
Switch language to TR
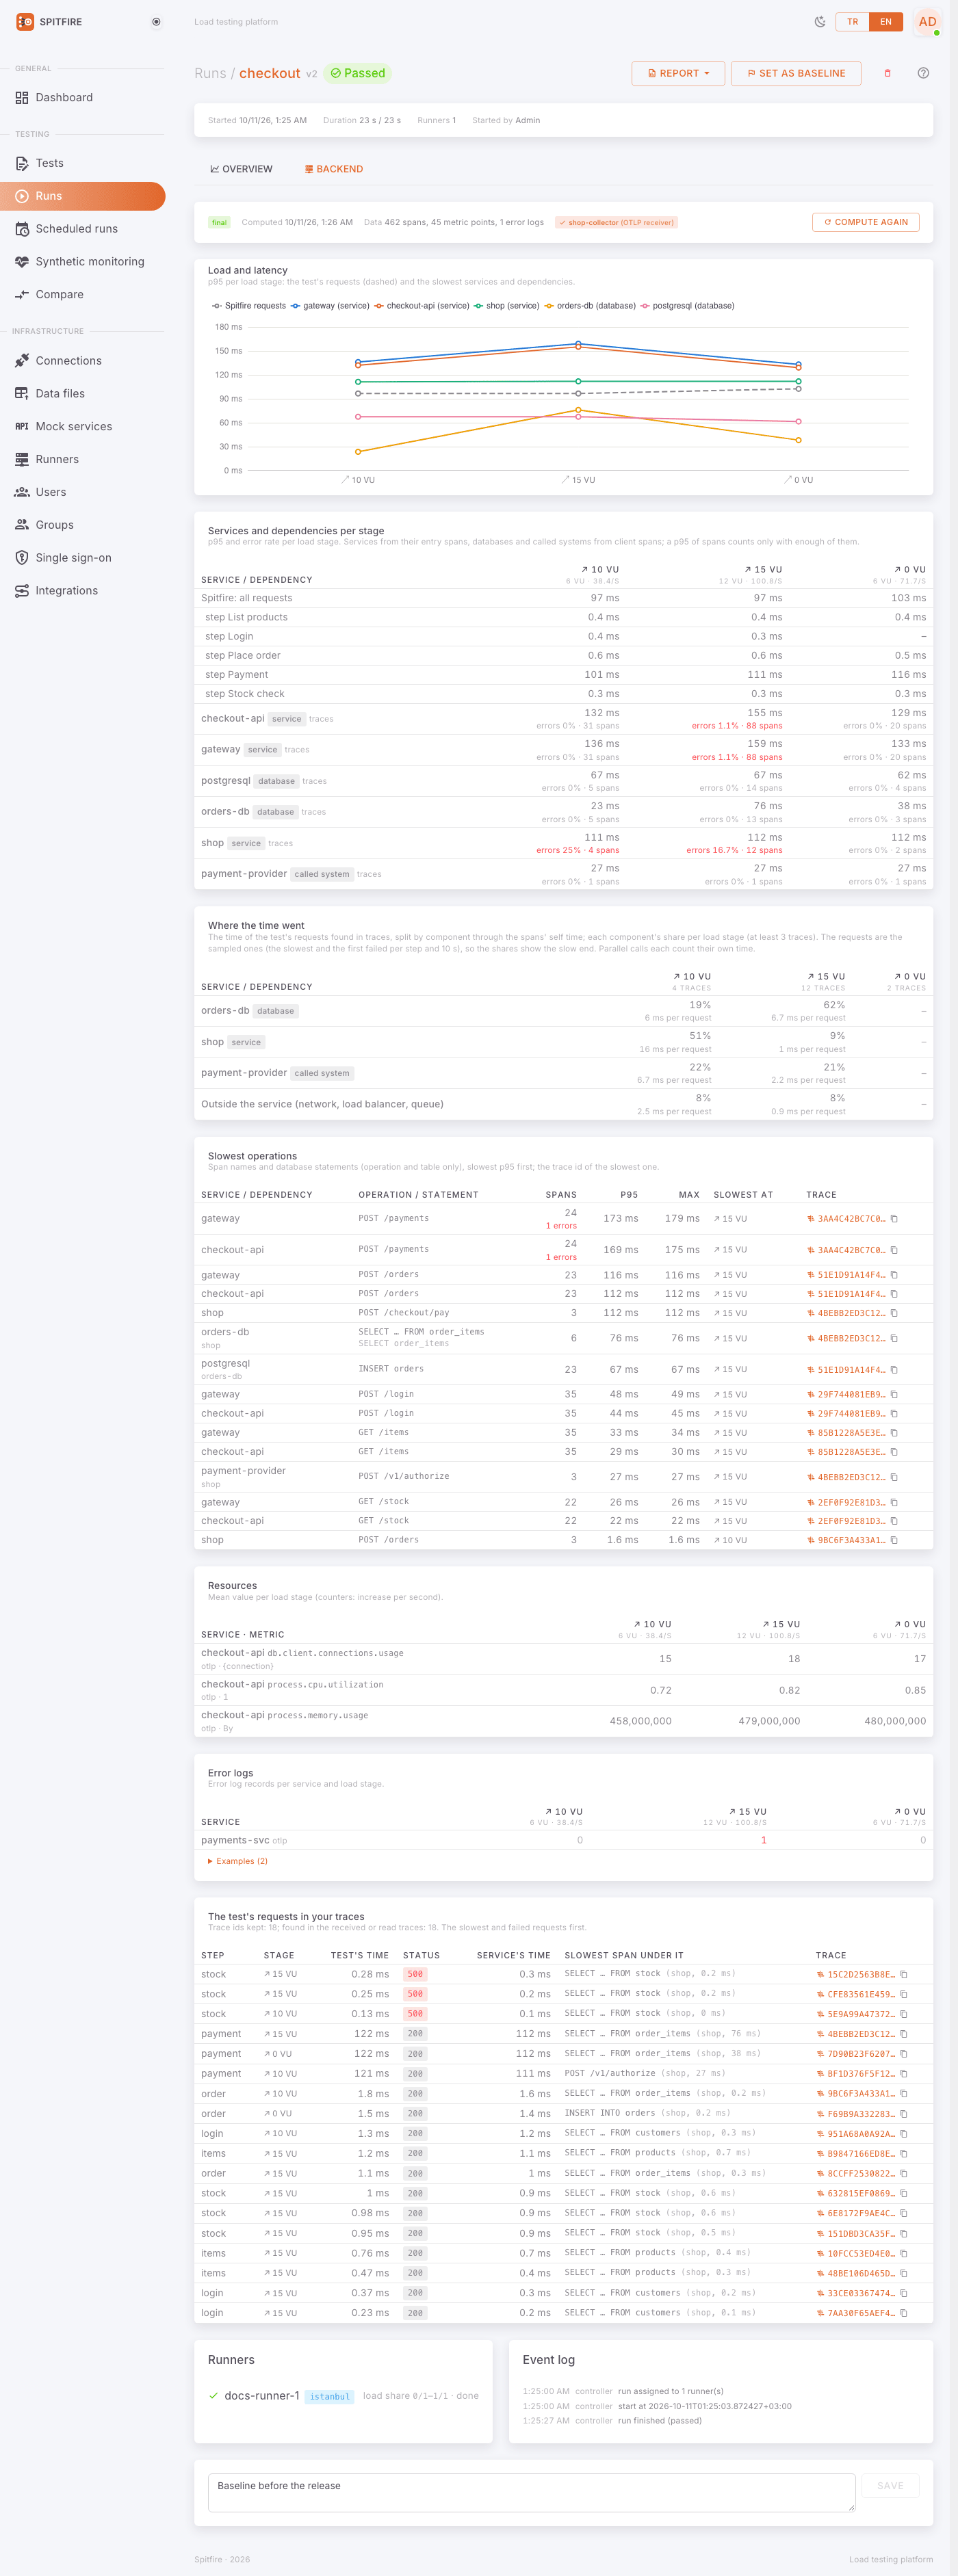[x=852, y=22]
